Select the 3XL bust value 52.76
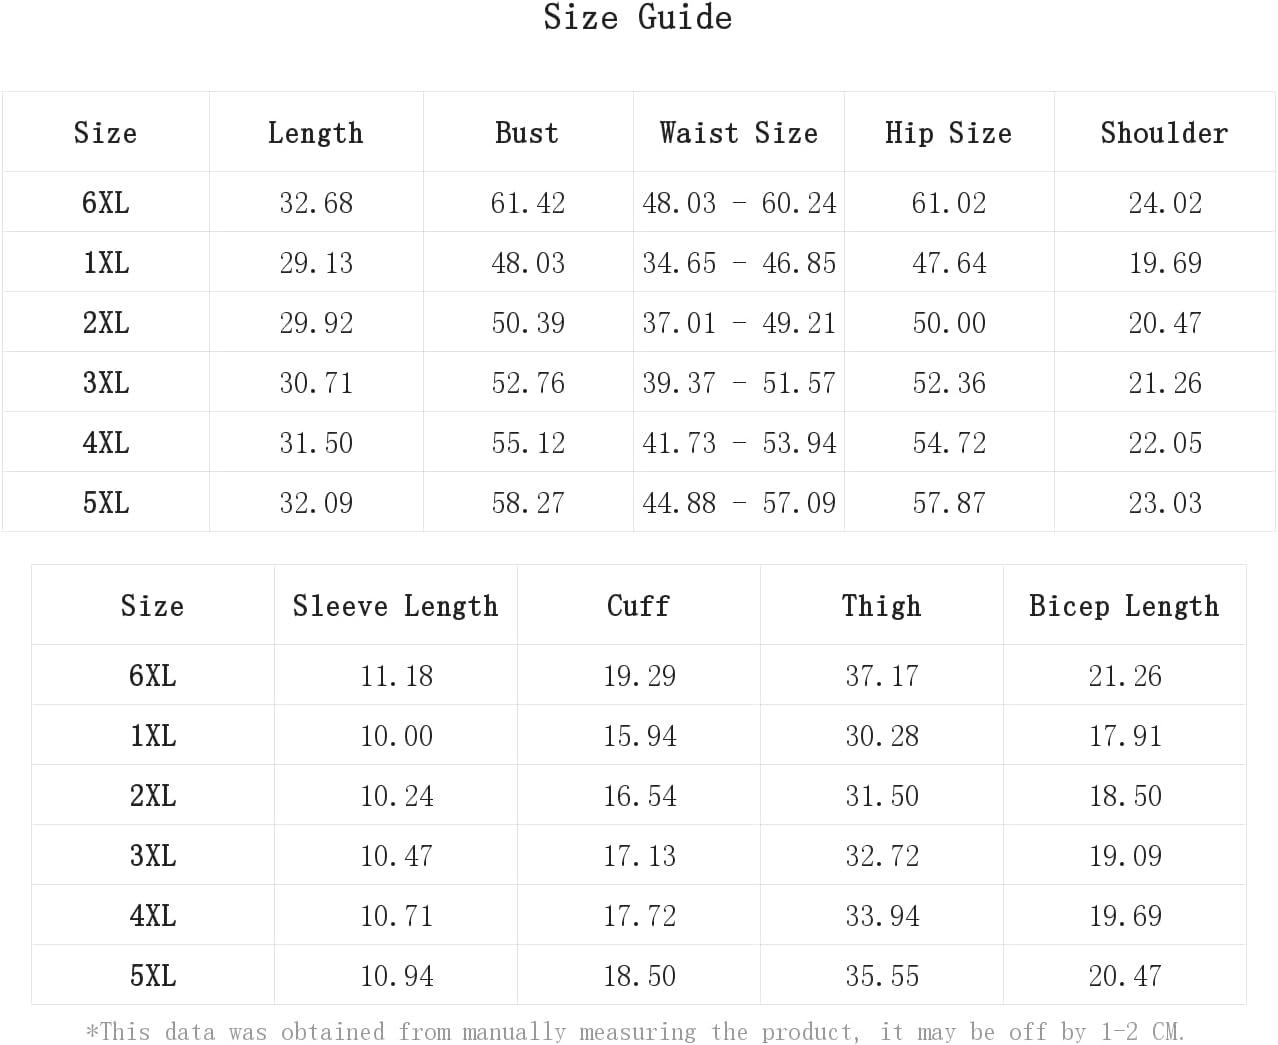1278x1045 pixels. pos(528,383)
